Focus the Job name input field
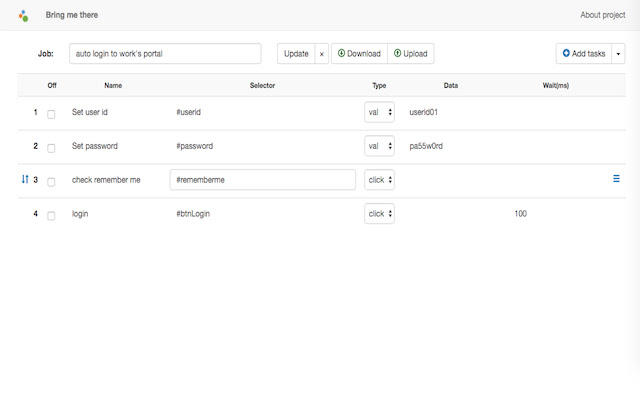 [165, 54]
